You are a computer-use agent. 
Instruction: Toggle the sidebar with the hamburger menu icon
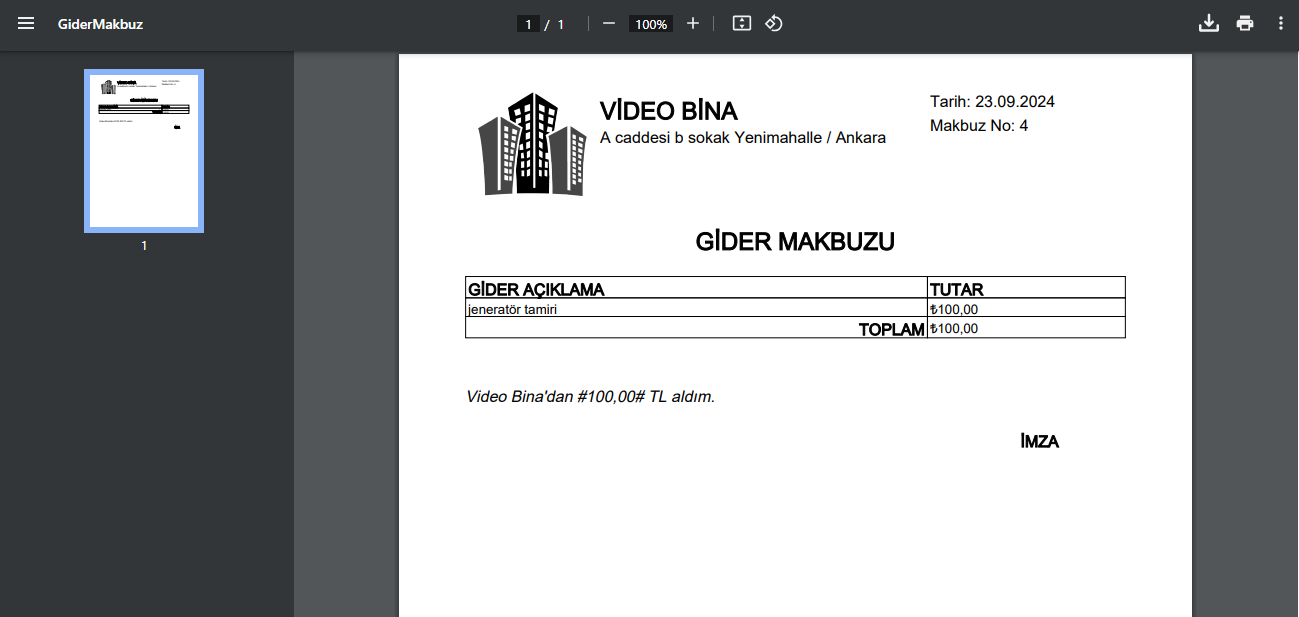tap(26, 23)
